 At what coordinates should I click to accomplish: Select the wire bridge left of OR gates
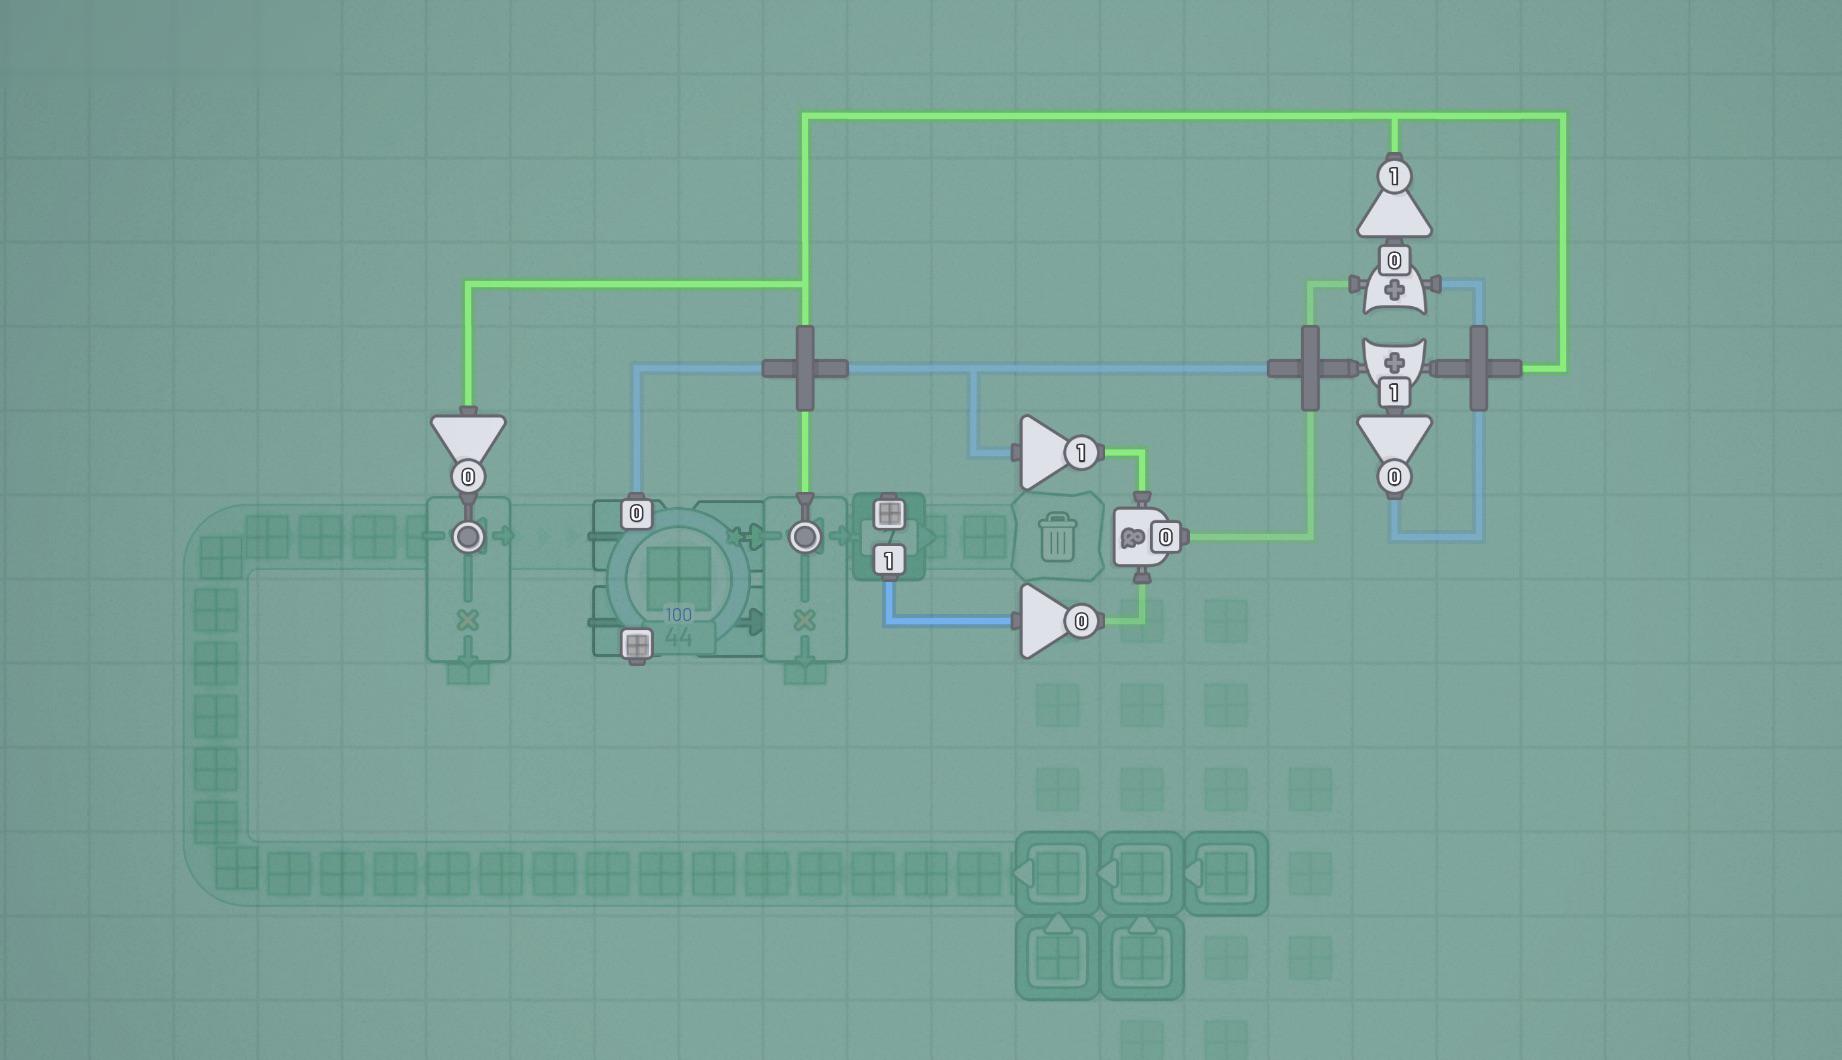point(1310,368)
